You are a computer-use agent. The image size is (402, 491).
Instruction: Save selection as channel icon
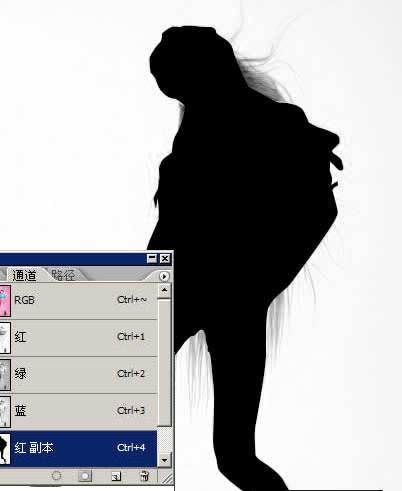click(x=85, y=476)
